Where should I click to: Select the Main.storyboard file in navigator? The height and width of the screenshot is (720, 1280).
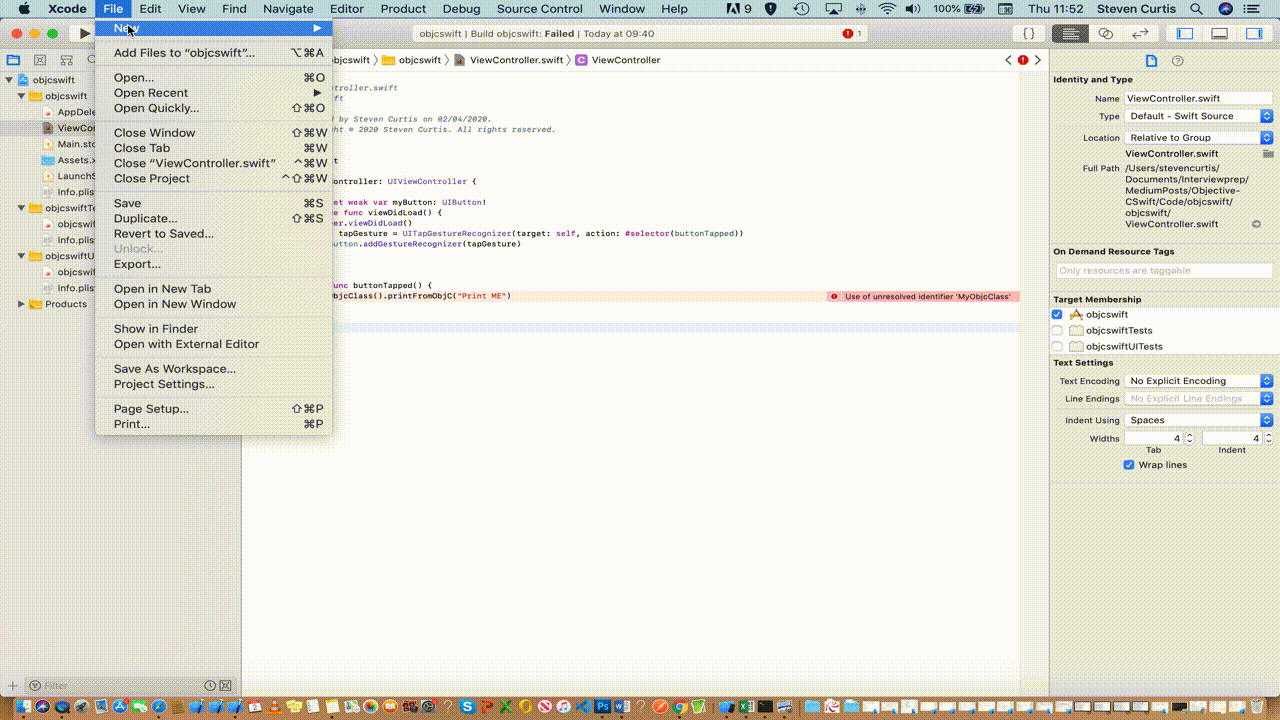tap(70, 144)
